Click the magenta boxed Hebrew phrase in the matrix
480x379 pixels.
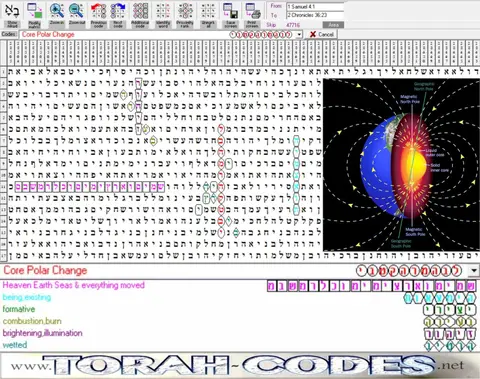pos(90,187)
